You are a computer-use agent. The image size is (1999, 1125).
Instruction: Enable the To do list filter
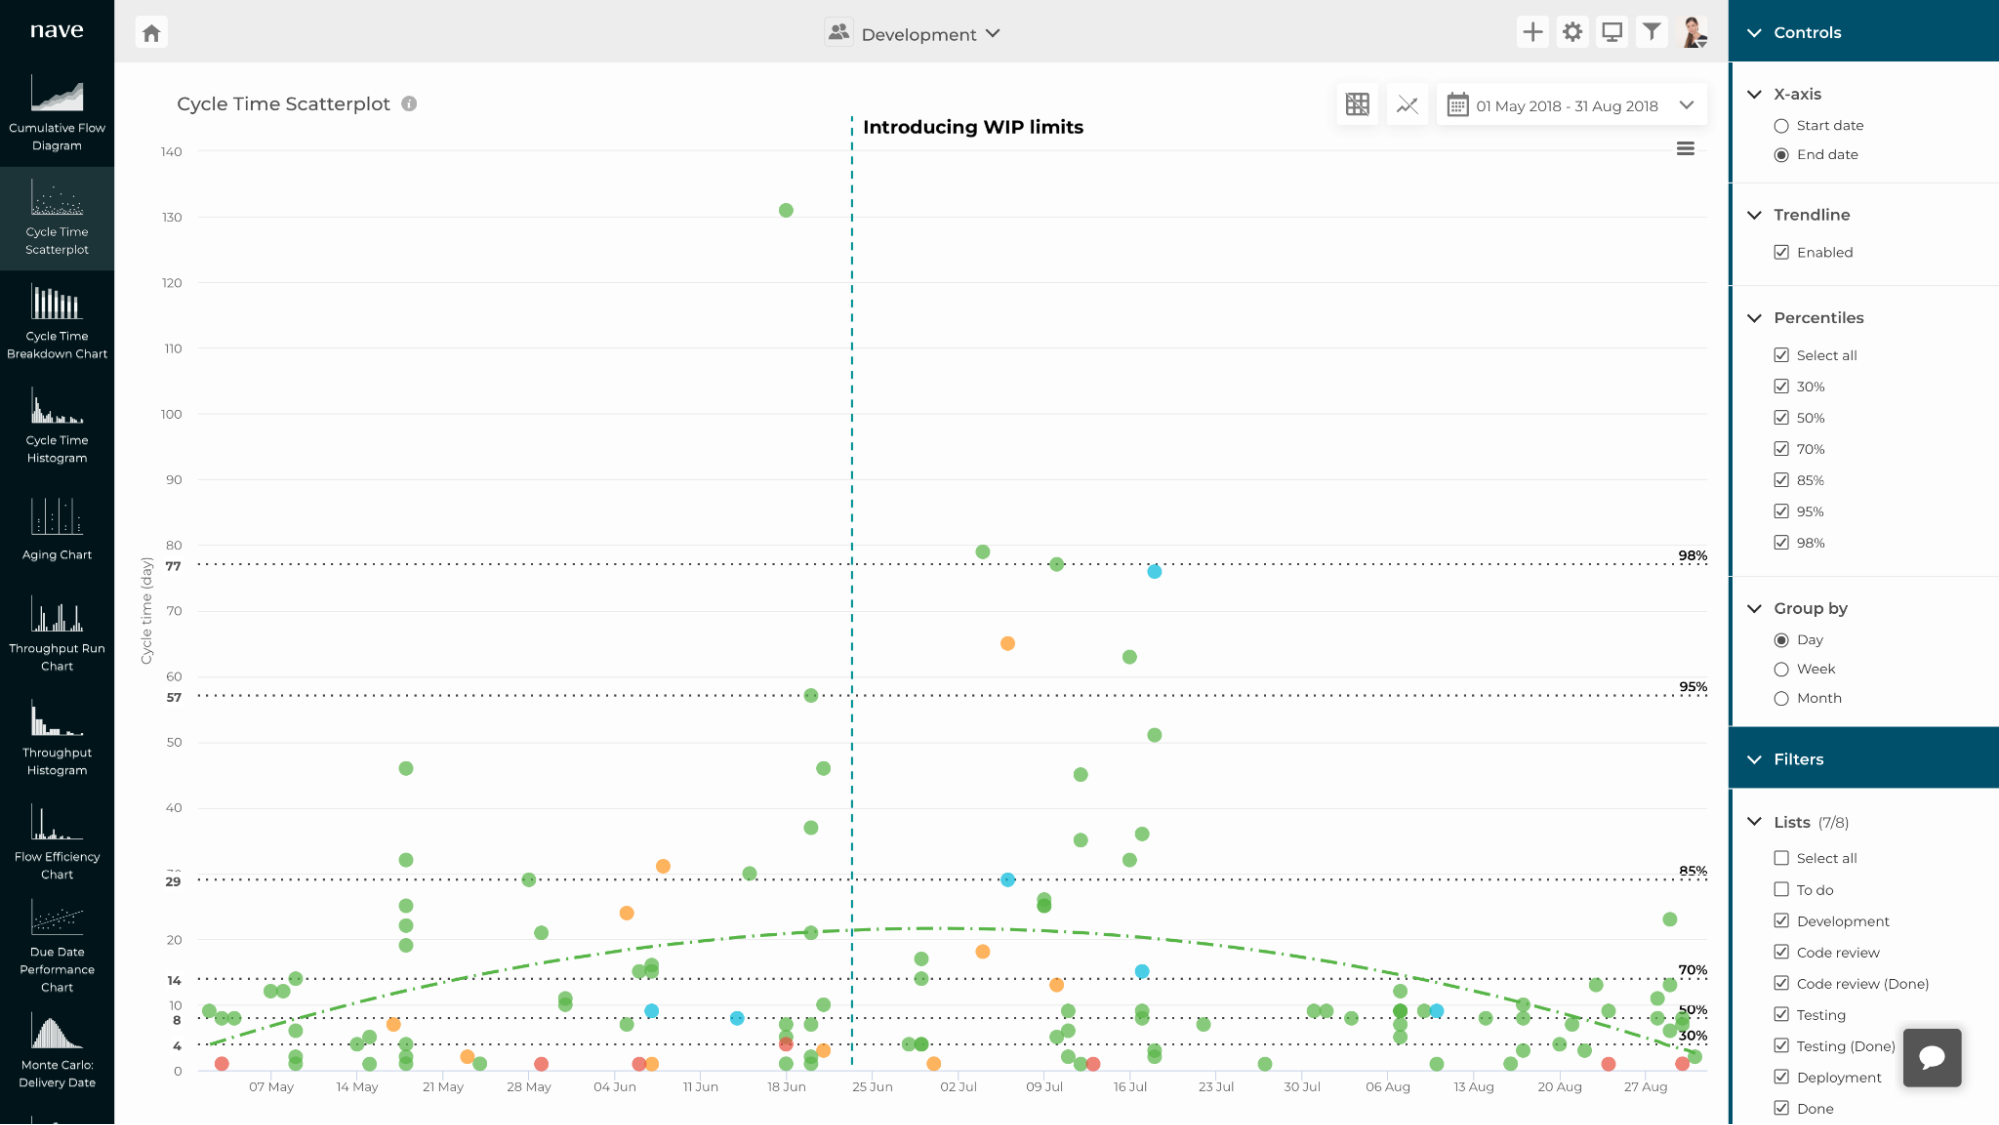click(x=1781, y=890)
